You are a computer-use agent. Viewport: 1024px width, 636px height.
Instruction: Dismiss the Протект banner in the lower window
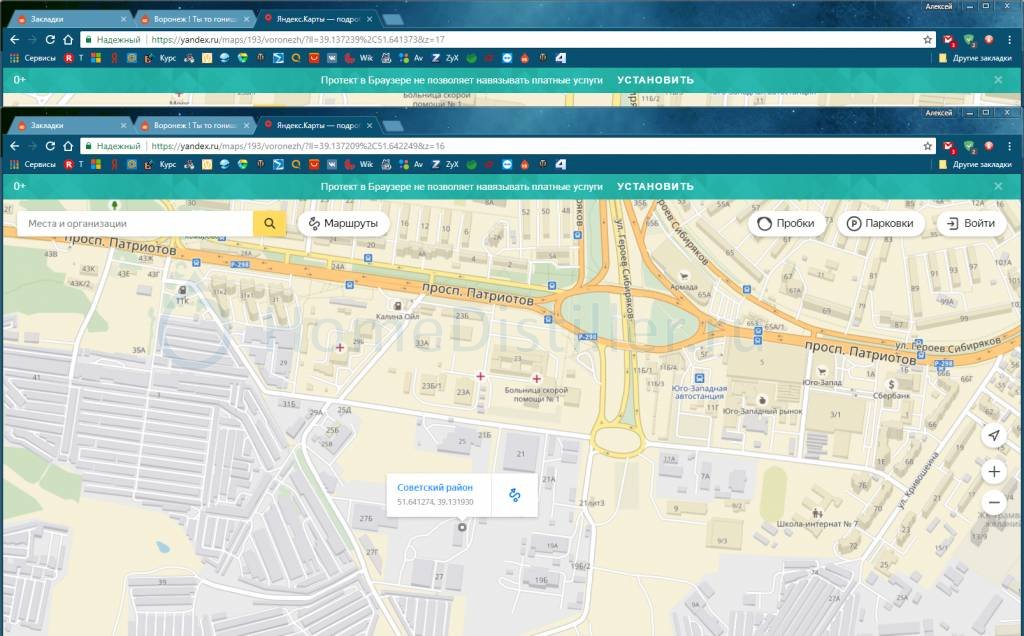tap(998, 186)
